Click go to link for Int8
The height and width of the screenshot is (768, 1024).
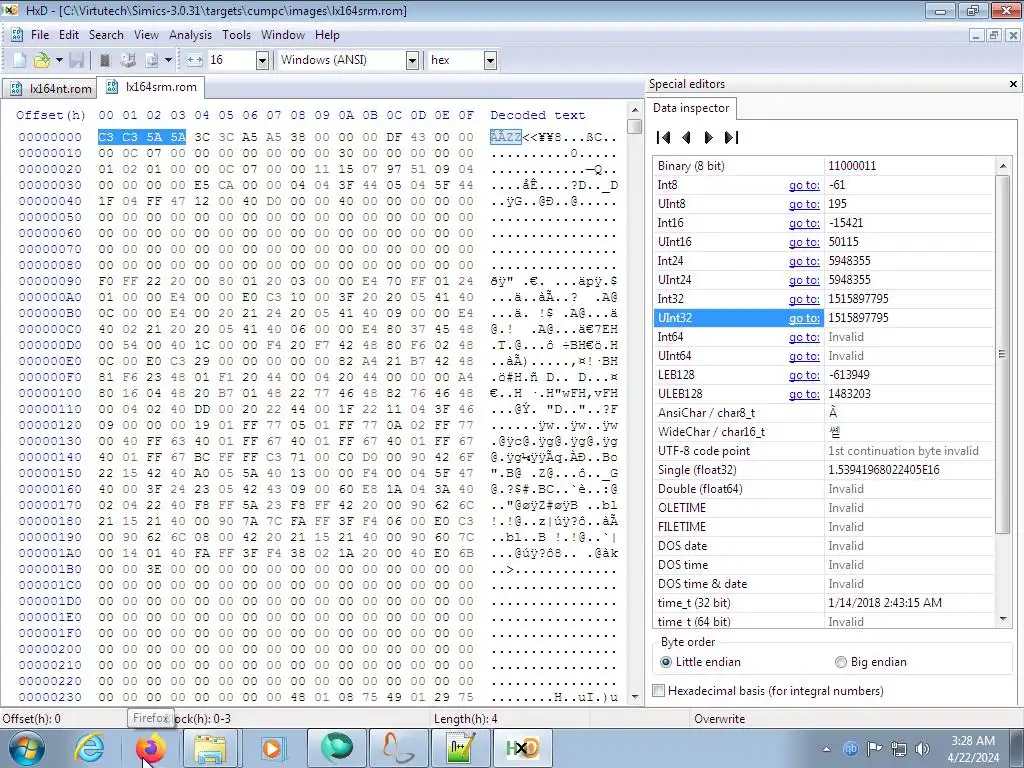point(804,185)
